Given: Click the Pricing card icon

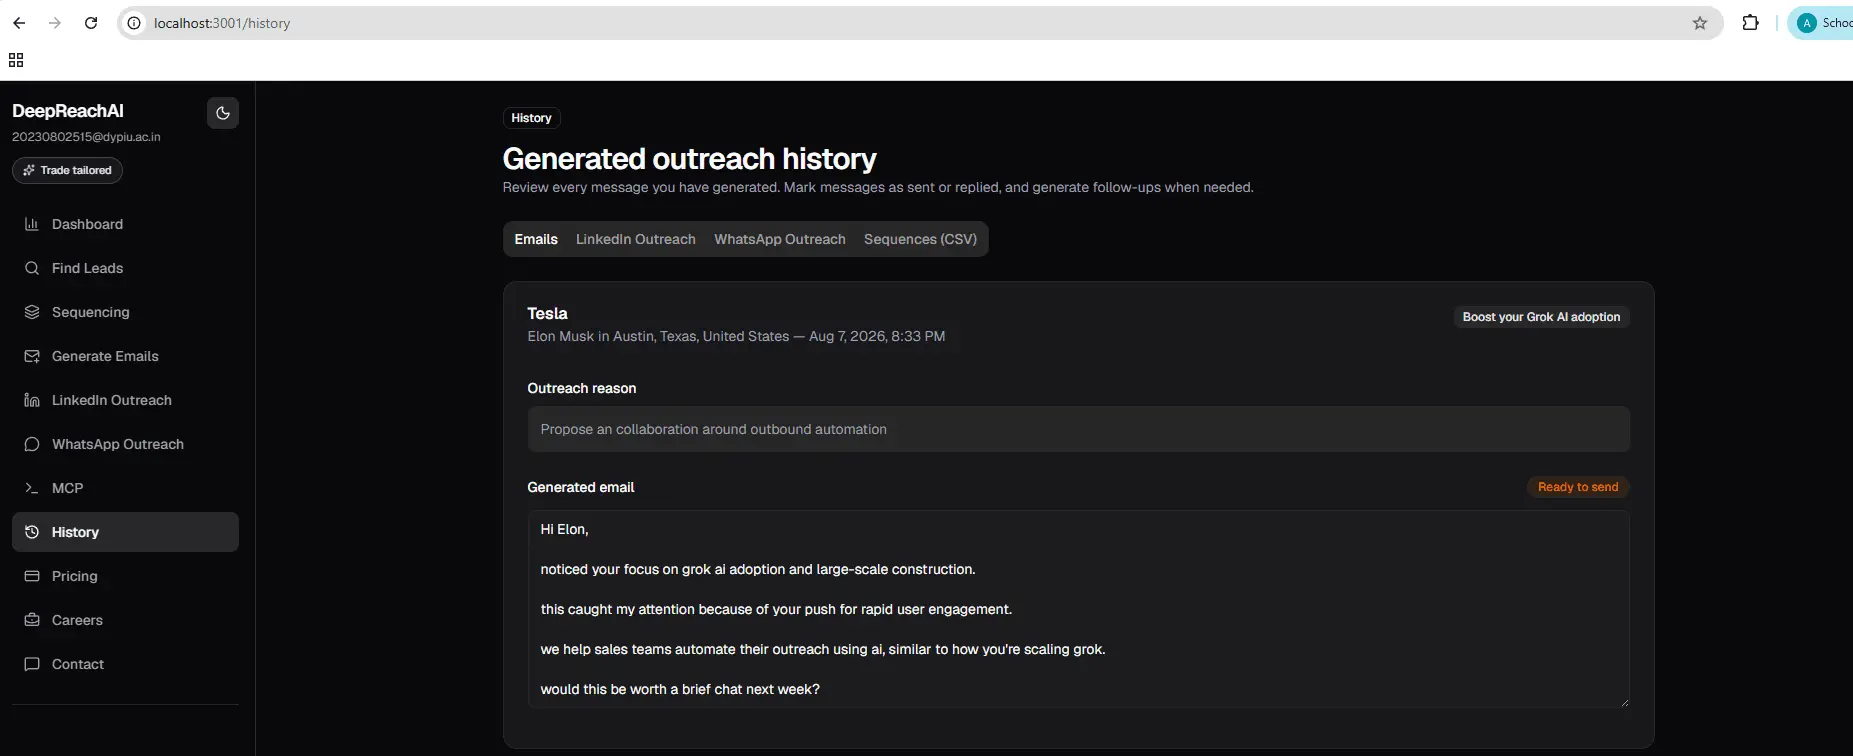Looking at the screenshot, I should (x=32, y=576).
